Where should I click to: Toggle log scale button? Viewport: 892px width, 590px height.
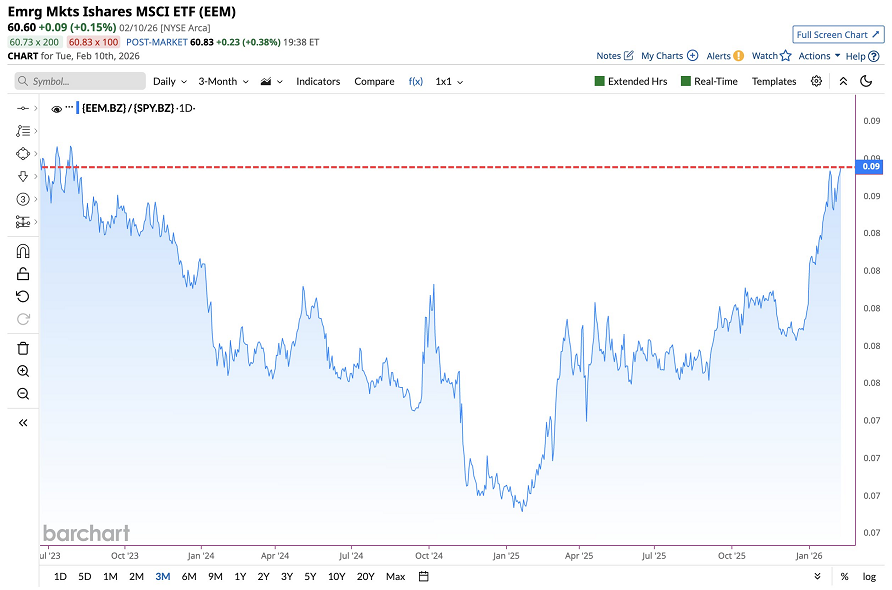tap(869, 576)
